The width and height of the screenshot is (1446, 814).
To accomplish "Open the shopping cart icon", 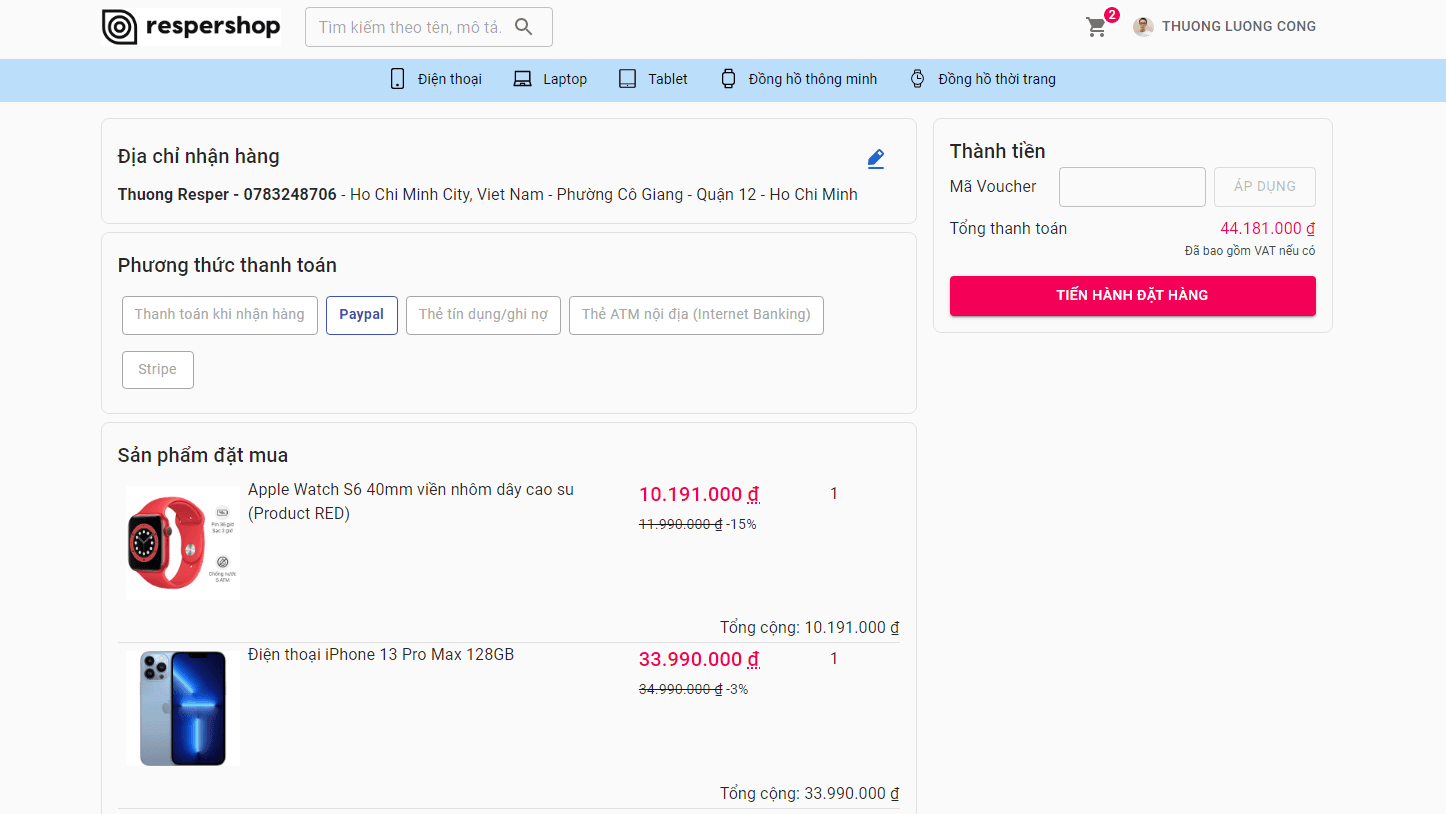I will 1097,28.
